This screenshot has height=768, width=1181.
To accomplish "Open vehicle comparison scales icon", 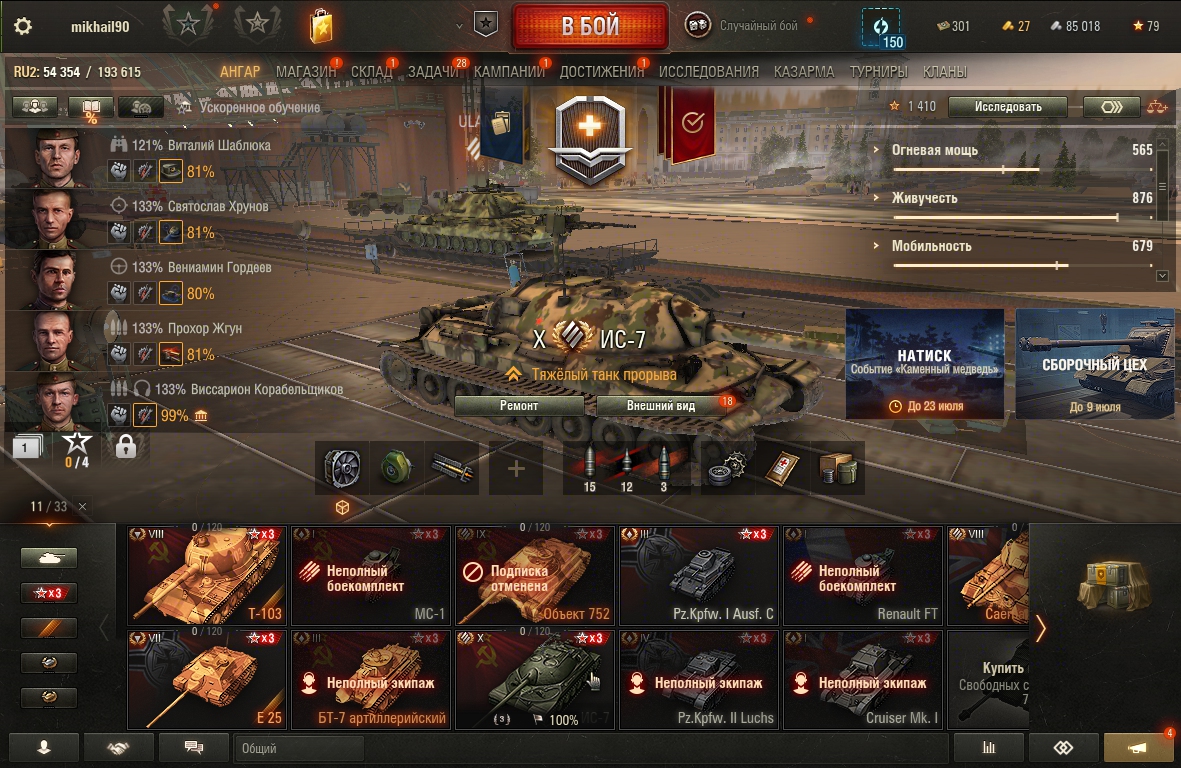I will 1157,107.
